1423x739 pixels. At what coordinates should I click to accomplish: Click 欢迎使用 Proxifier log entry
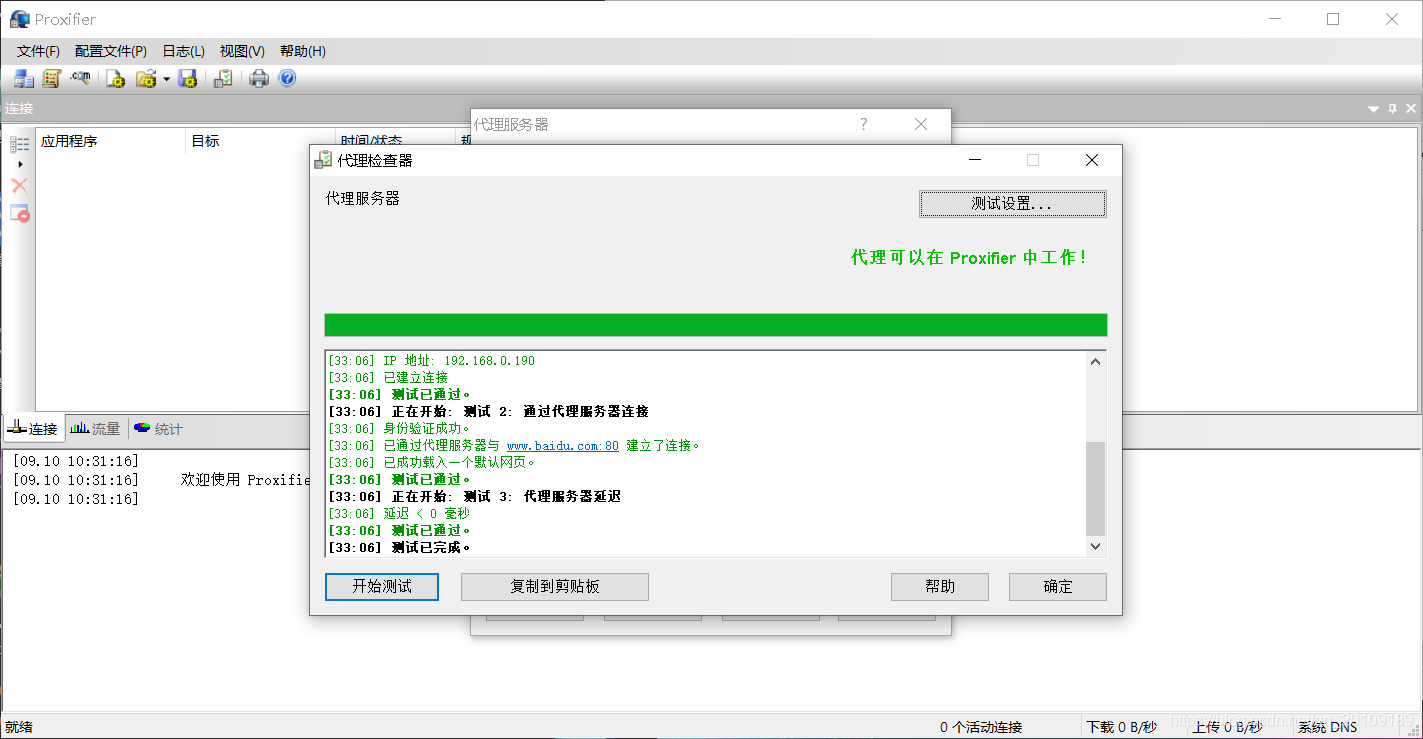pyautogui.click(x=246, y=480)
